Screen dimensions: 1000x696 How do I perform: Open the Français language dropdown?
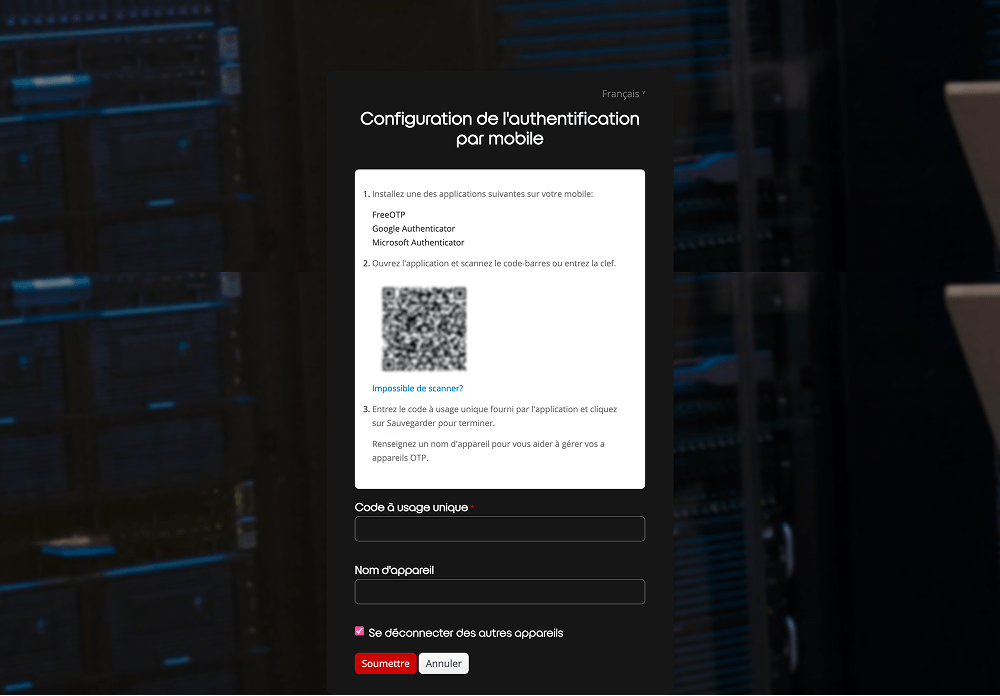click(620, 94)
